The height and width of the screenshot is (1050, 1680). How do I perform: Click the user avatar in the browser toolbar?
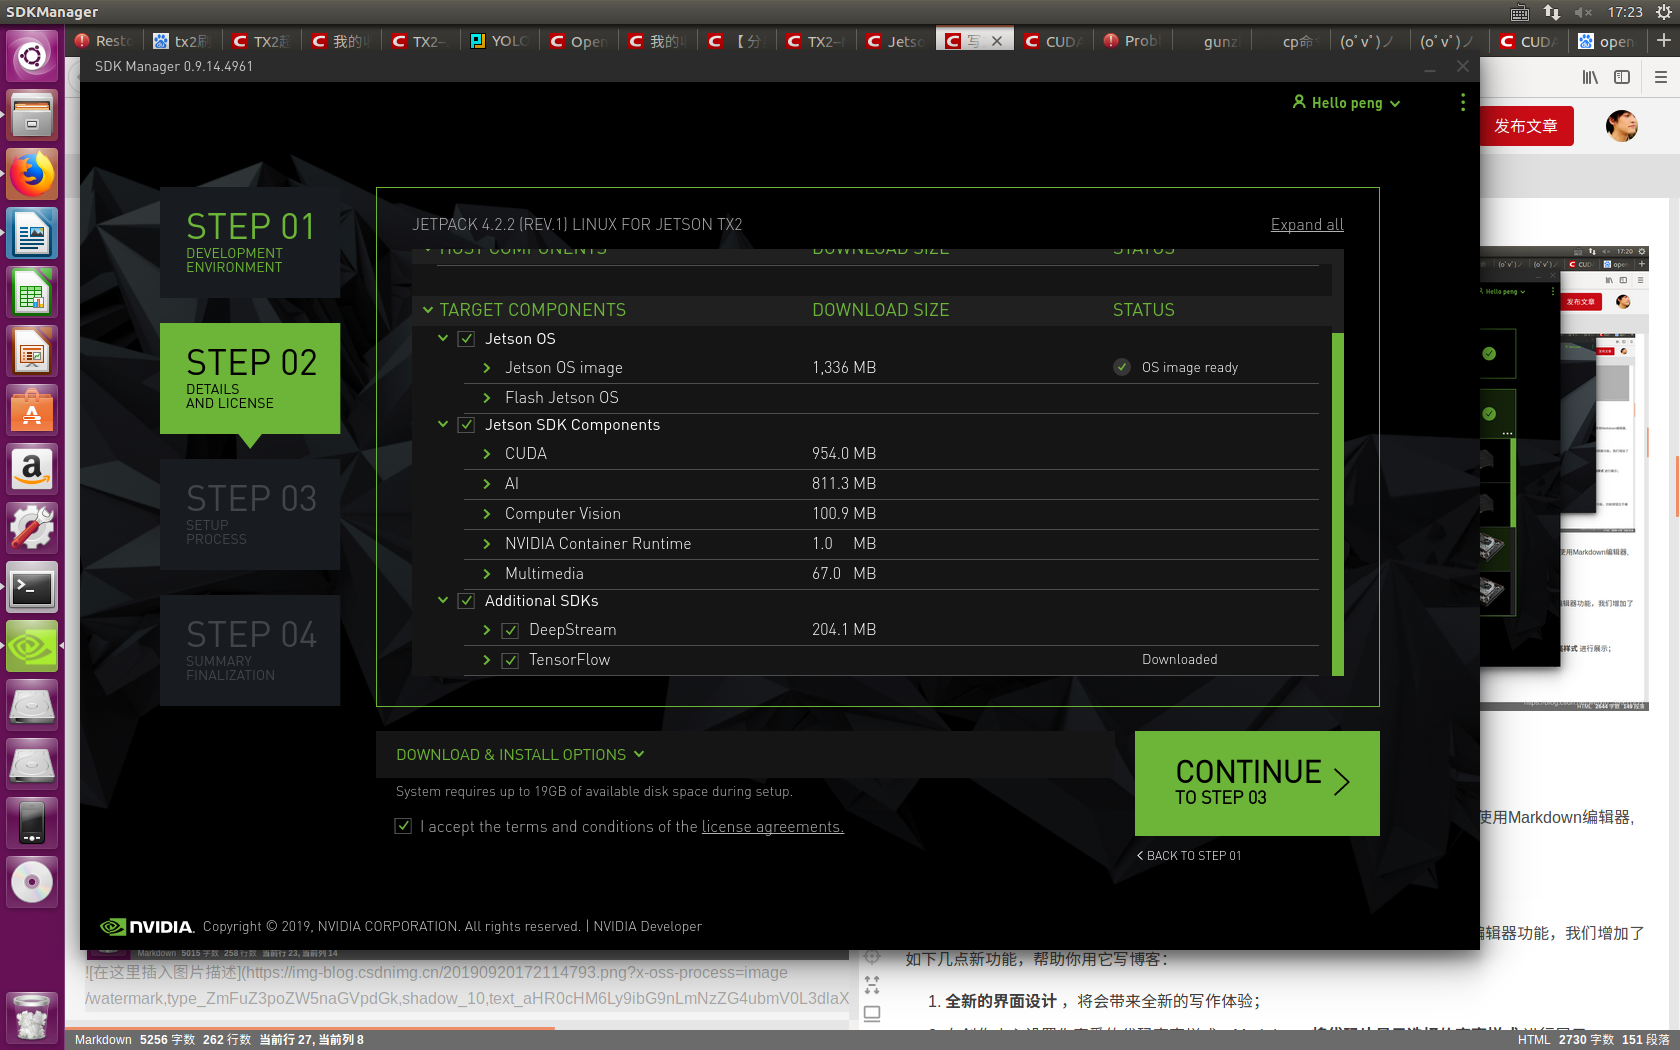pos(1621,126)
